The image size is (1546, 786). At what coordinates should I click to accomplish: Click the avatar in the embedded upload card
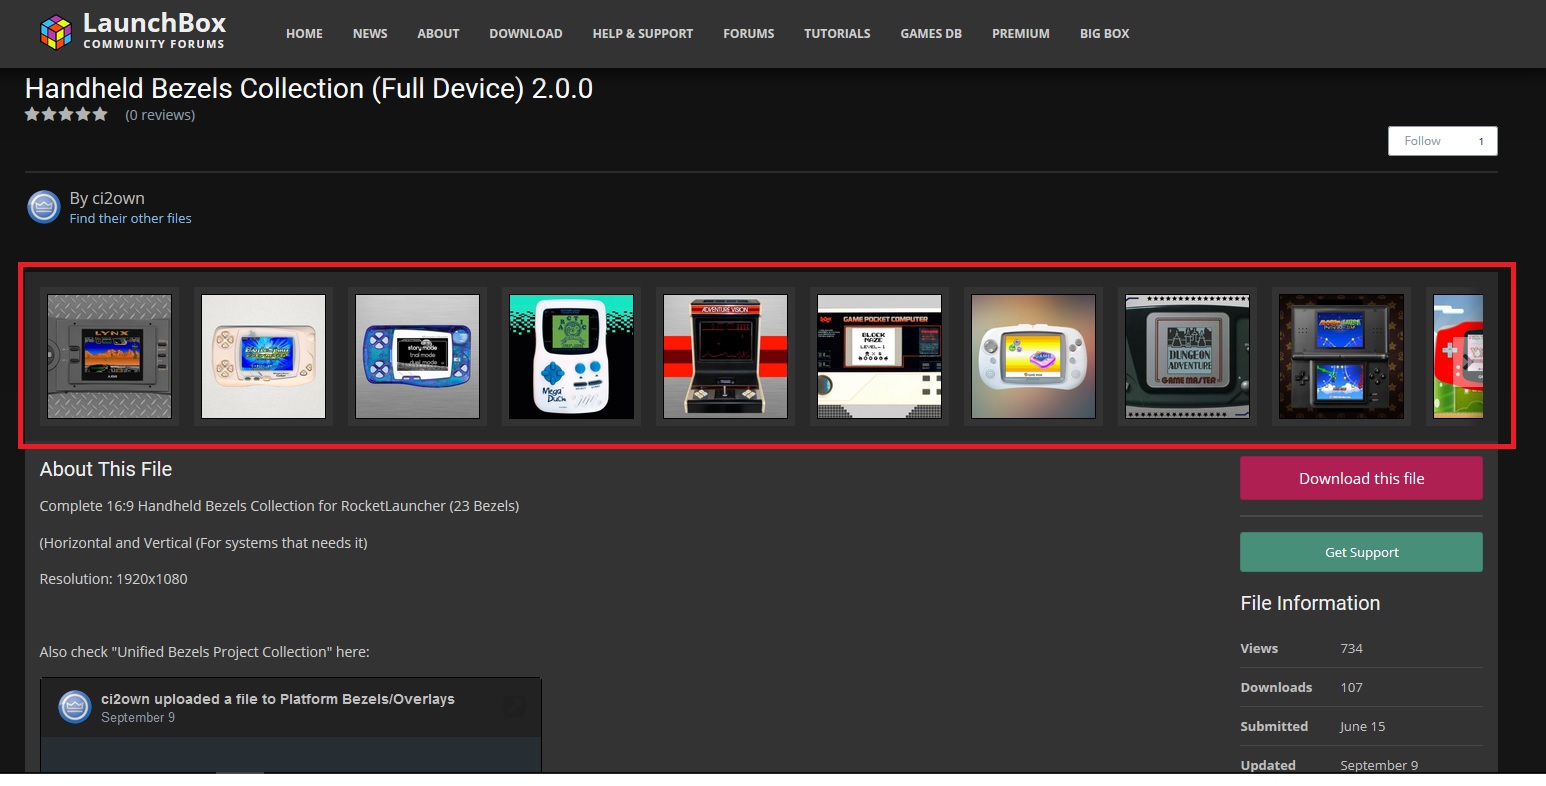pos(75,706)
